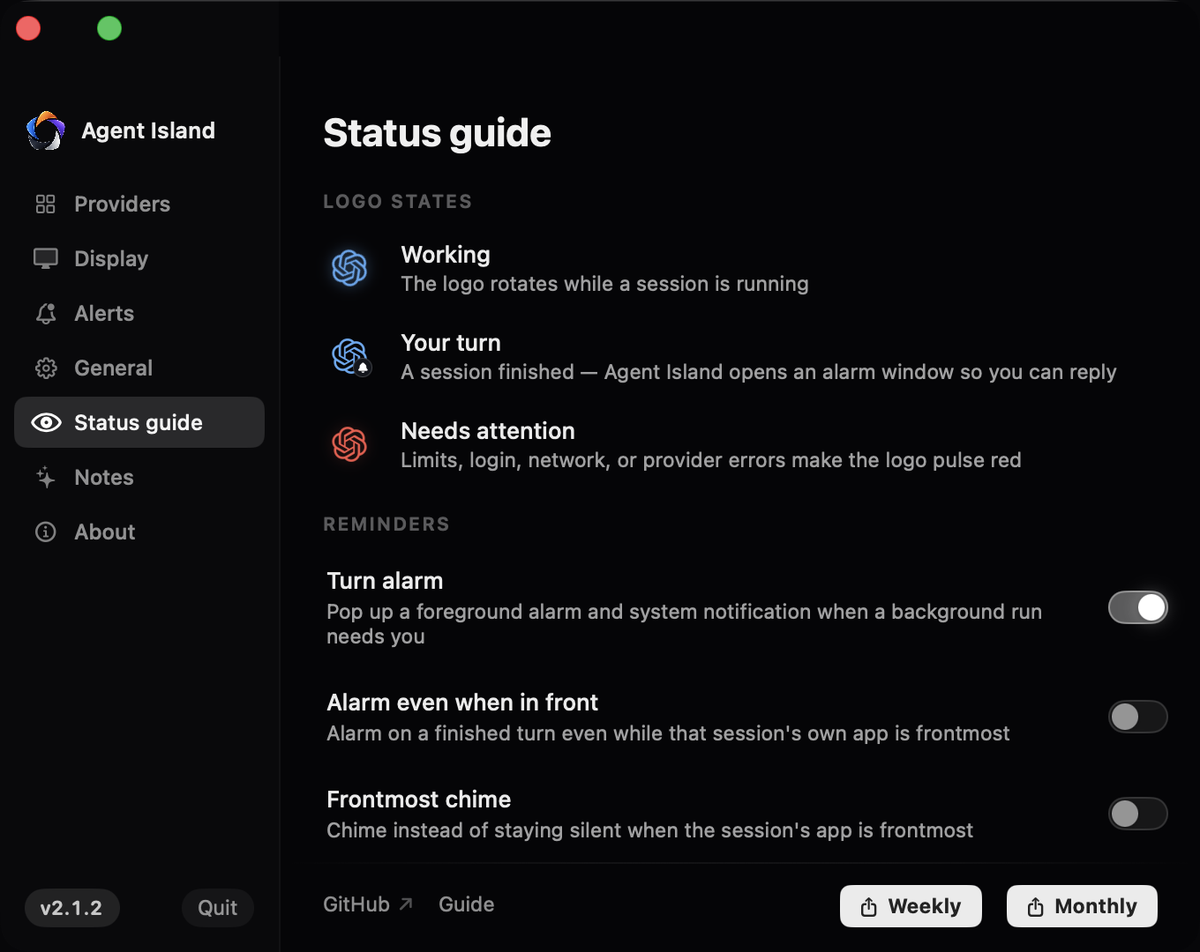This screenshot has height=952, width=1200.
Task: Click the Working title text
Action: point(446,255)
